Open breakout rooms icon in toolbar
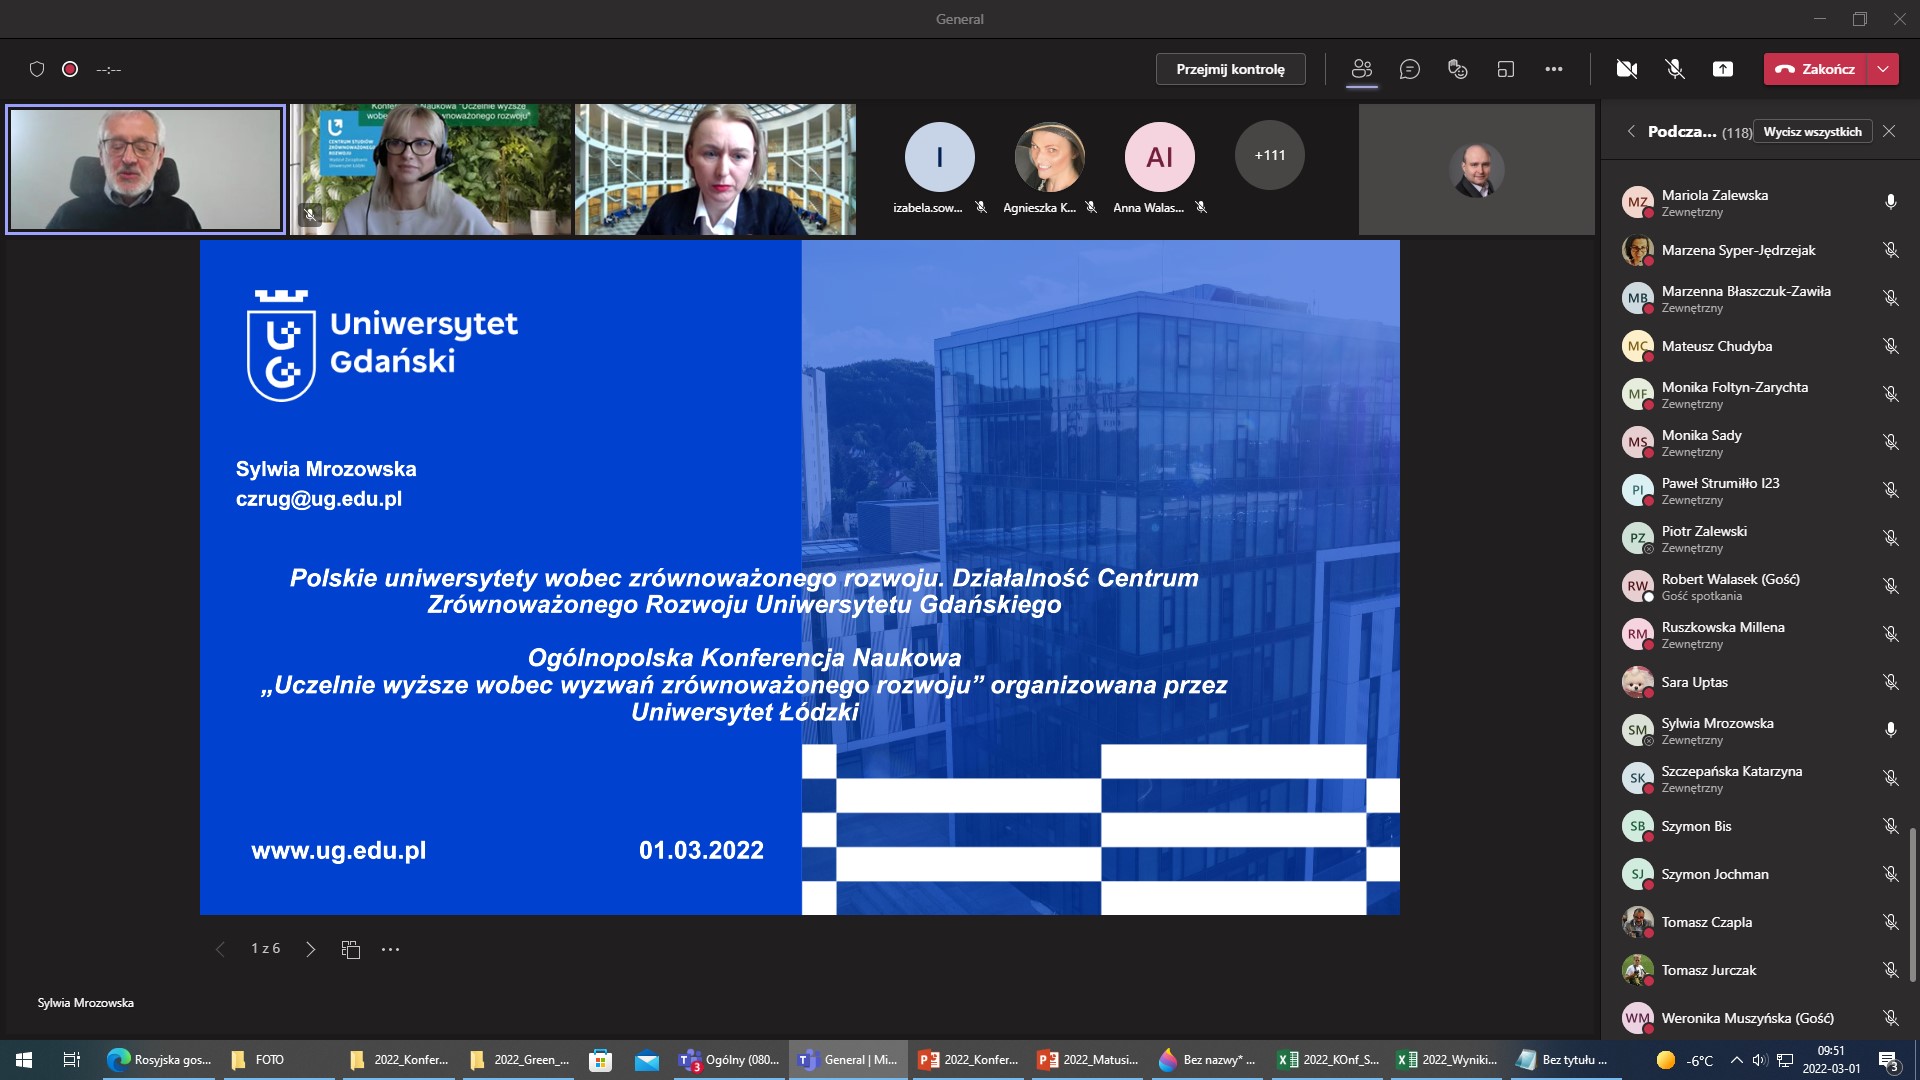 tap(1506, 68)
